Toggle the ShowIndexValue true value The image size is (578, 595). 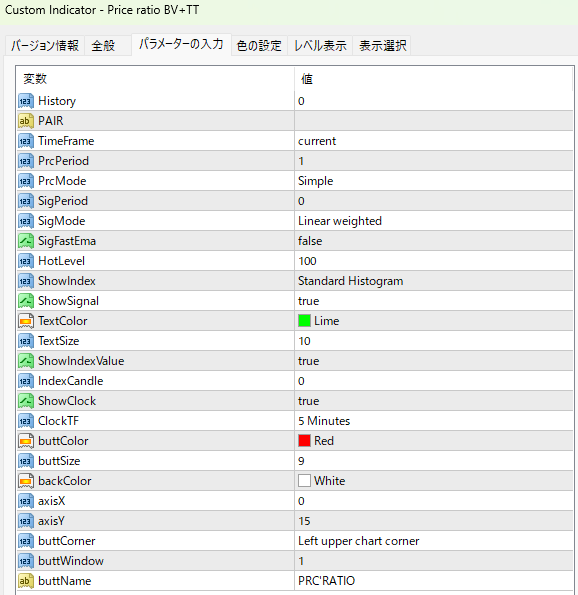[434, 361]
